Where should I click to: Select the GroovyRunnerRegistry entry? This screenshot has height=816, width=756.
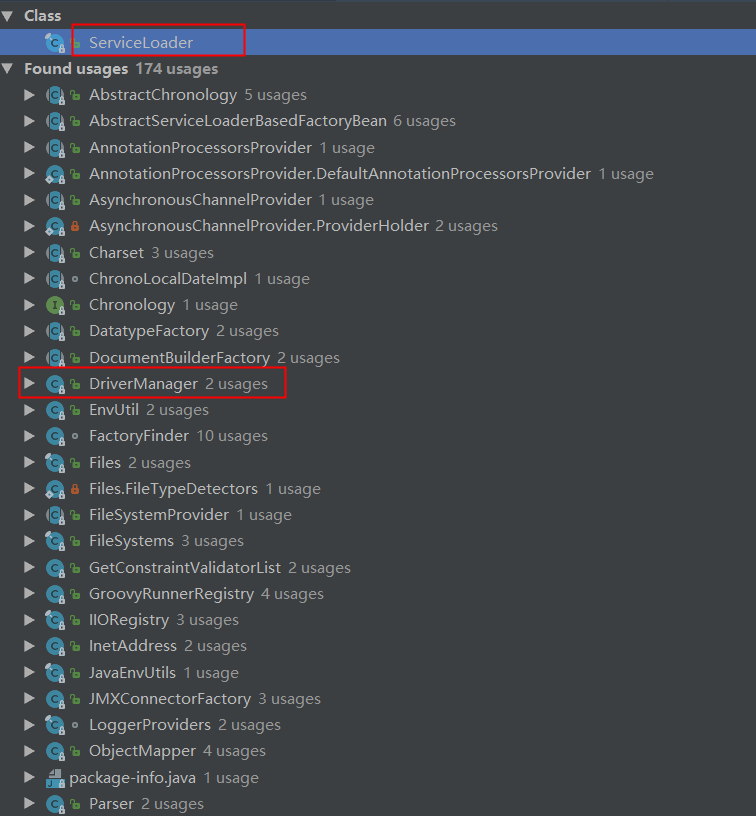[206, 594]
